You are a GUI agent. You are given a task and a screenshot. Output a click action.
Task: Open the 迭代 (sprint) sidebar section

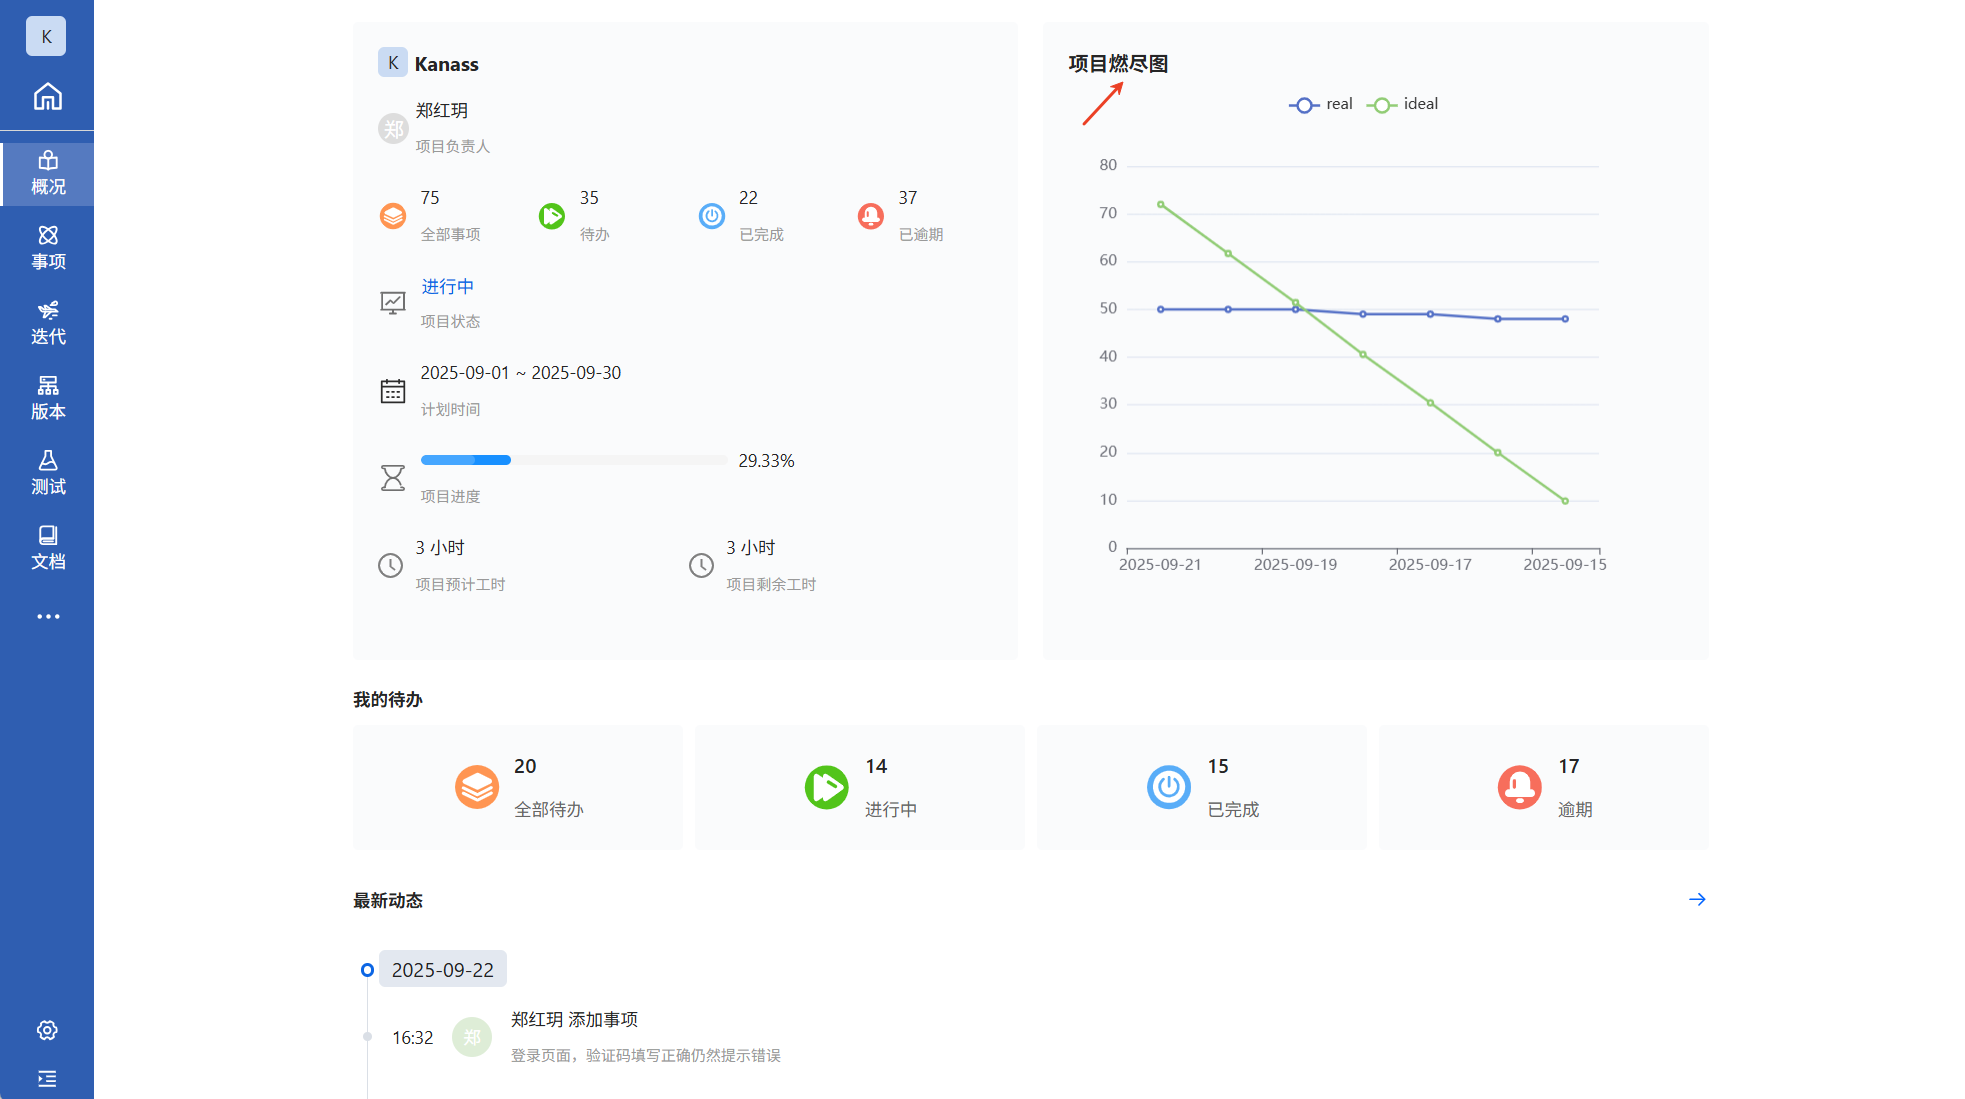pyautogui.click(x=47, y=323)
